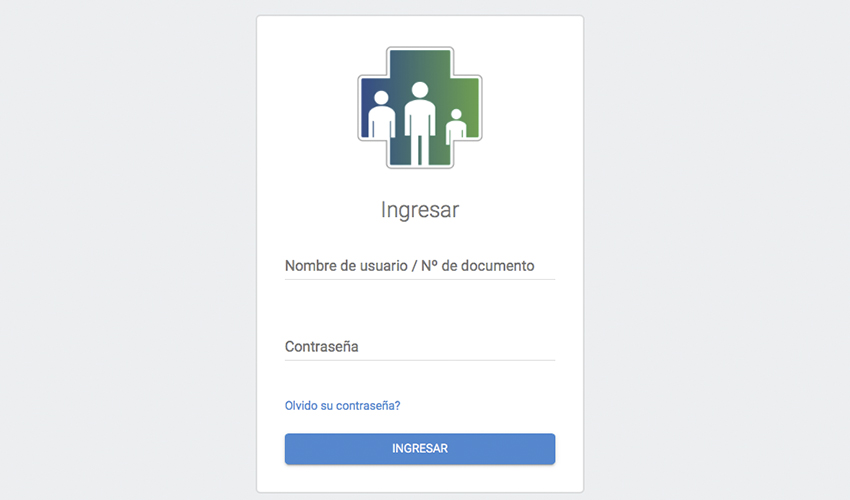Click the "Ingresar" heading text
This screenshot has width=850, height=500.
click(420, 210)
